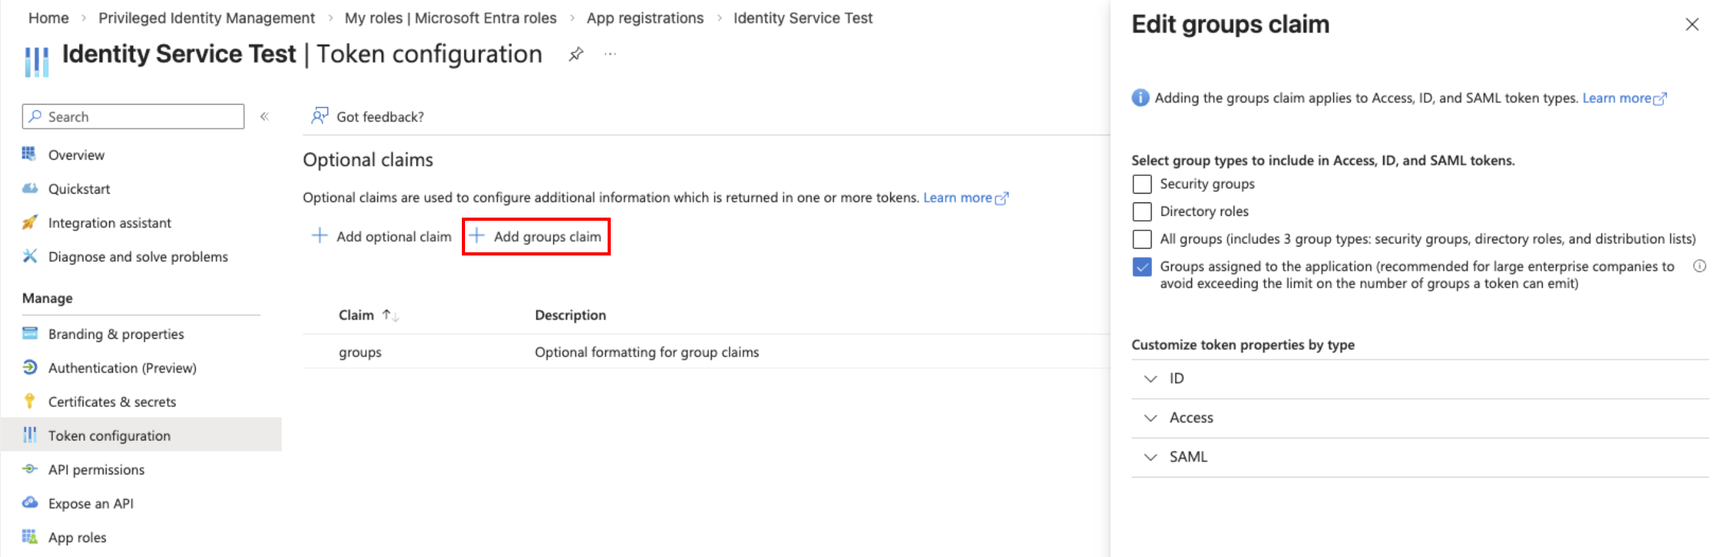Enable the Security groups checkbox
The image size is (1720, 557).
pyautogui.click(x=1142, y=184)
